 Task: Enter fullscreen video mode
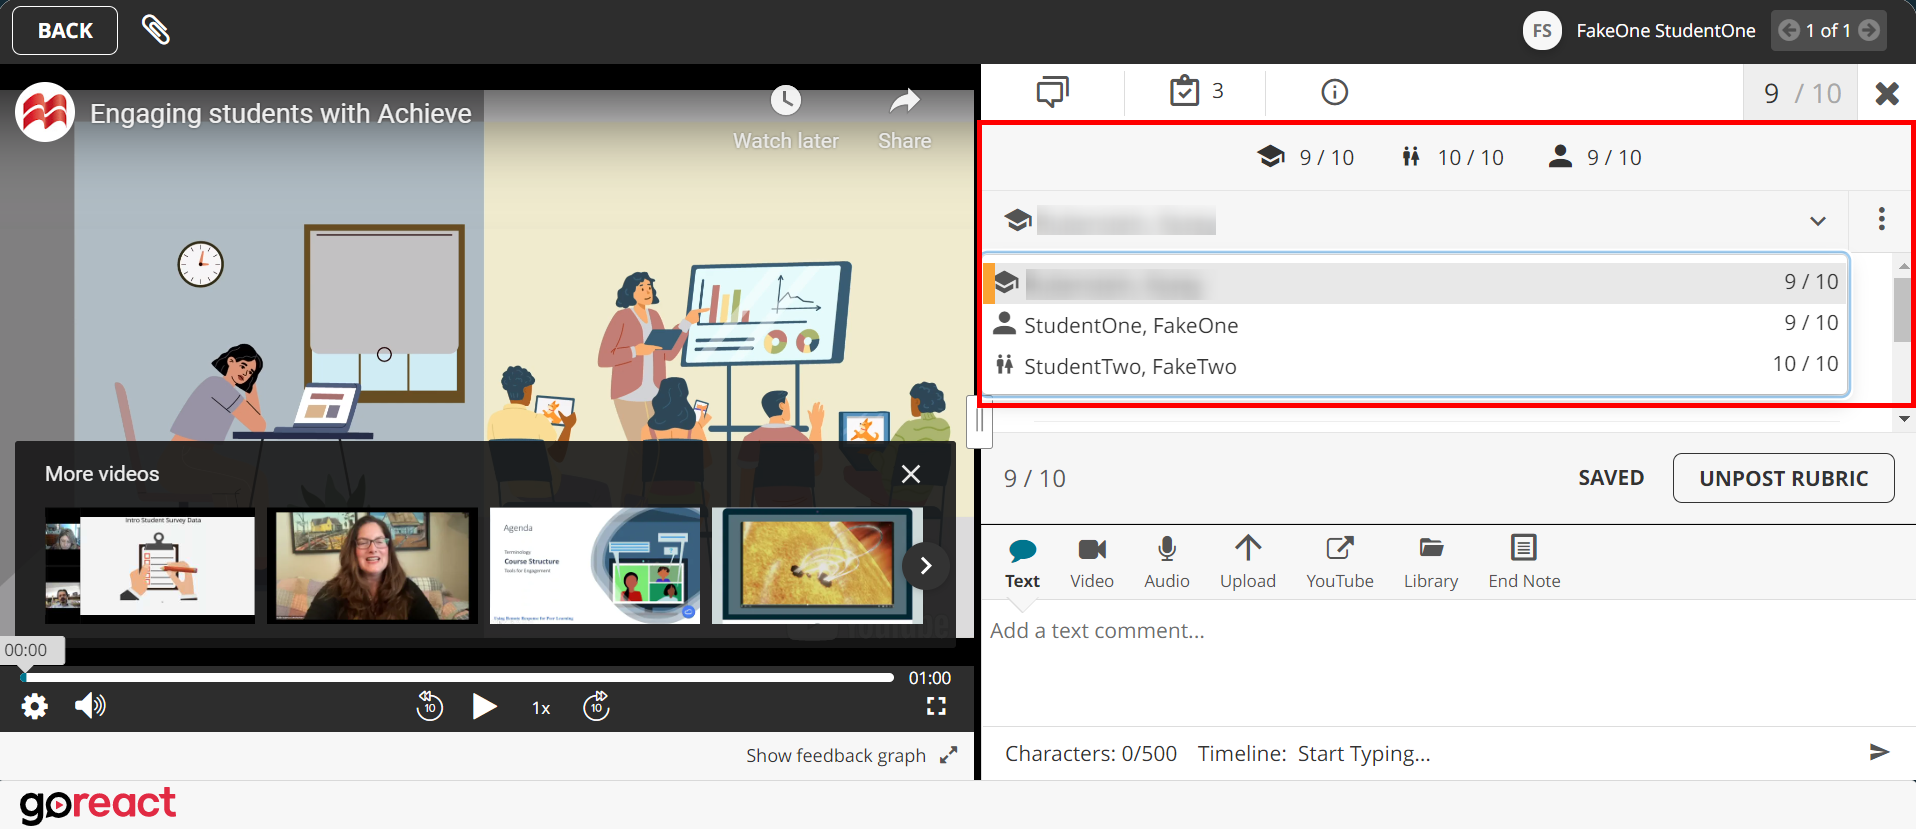click(x=936, y=707)
